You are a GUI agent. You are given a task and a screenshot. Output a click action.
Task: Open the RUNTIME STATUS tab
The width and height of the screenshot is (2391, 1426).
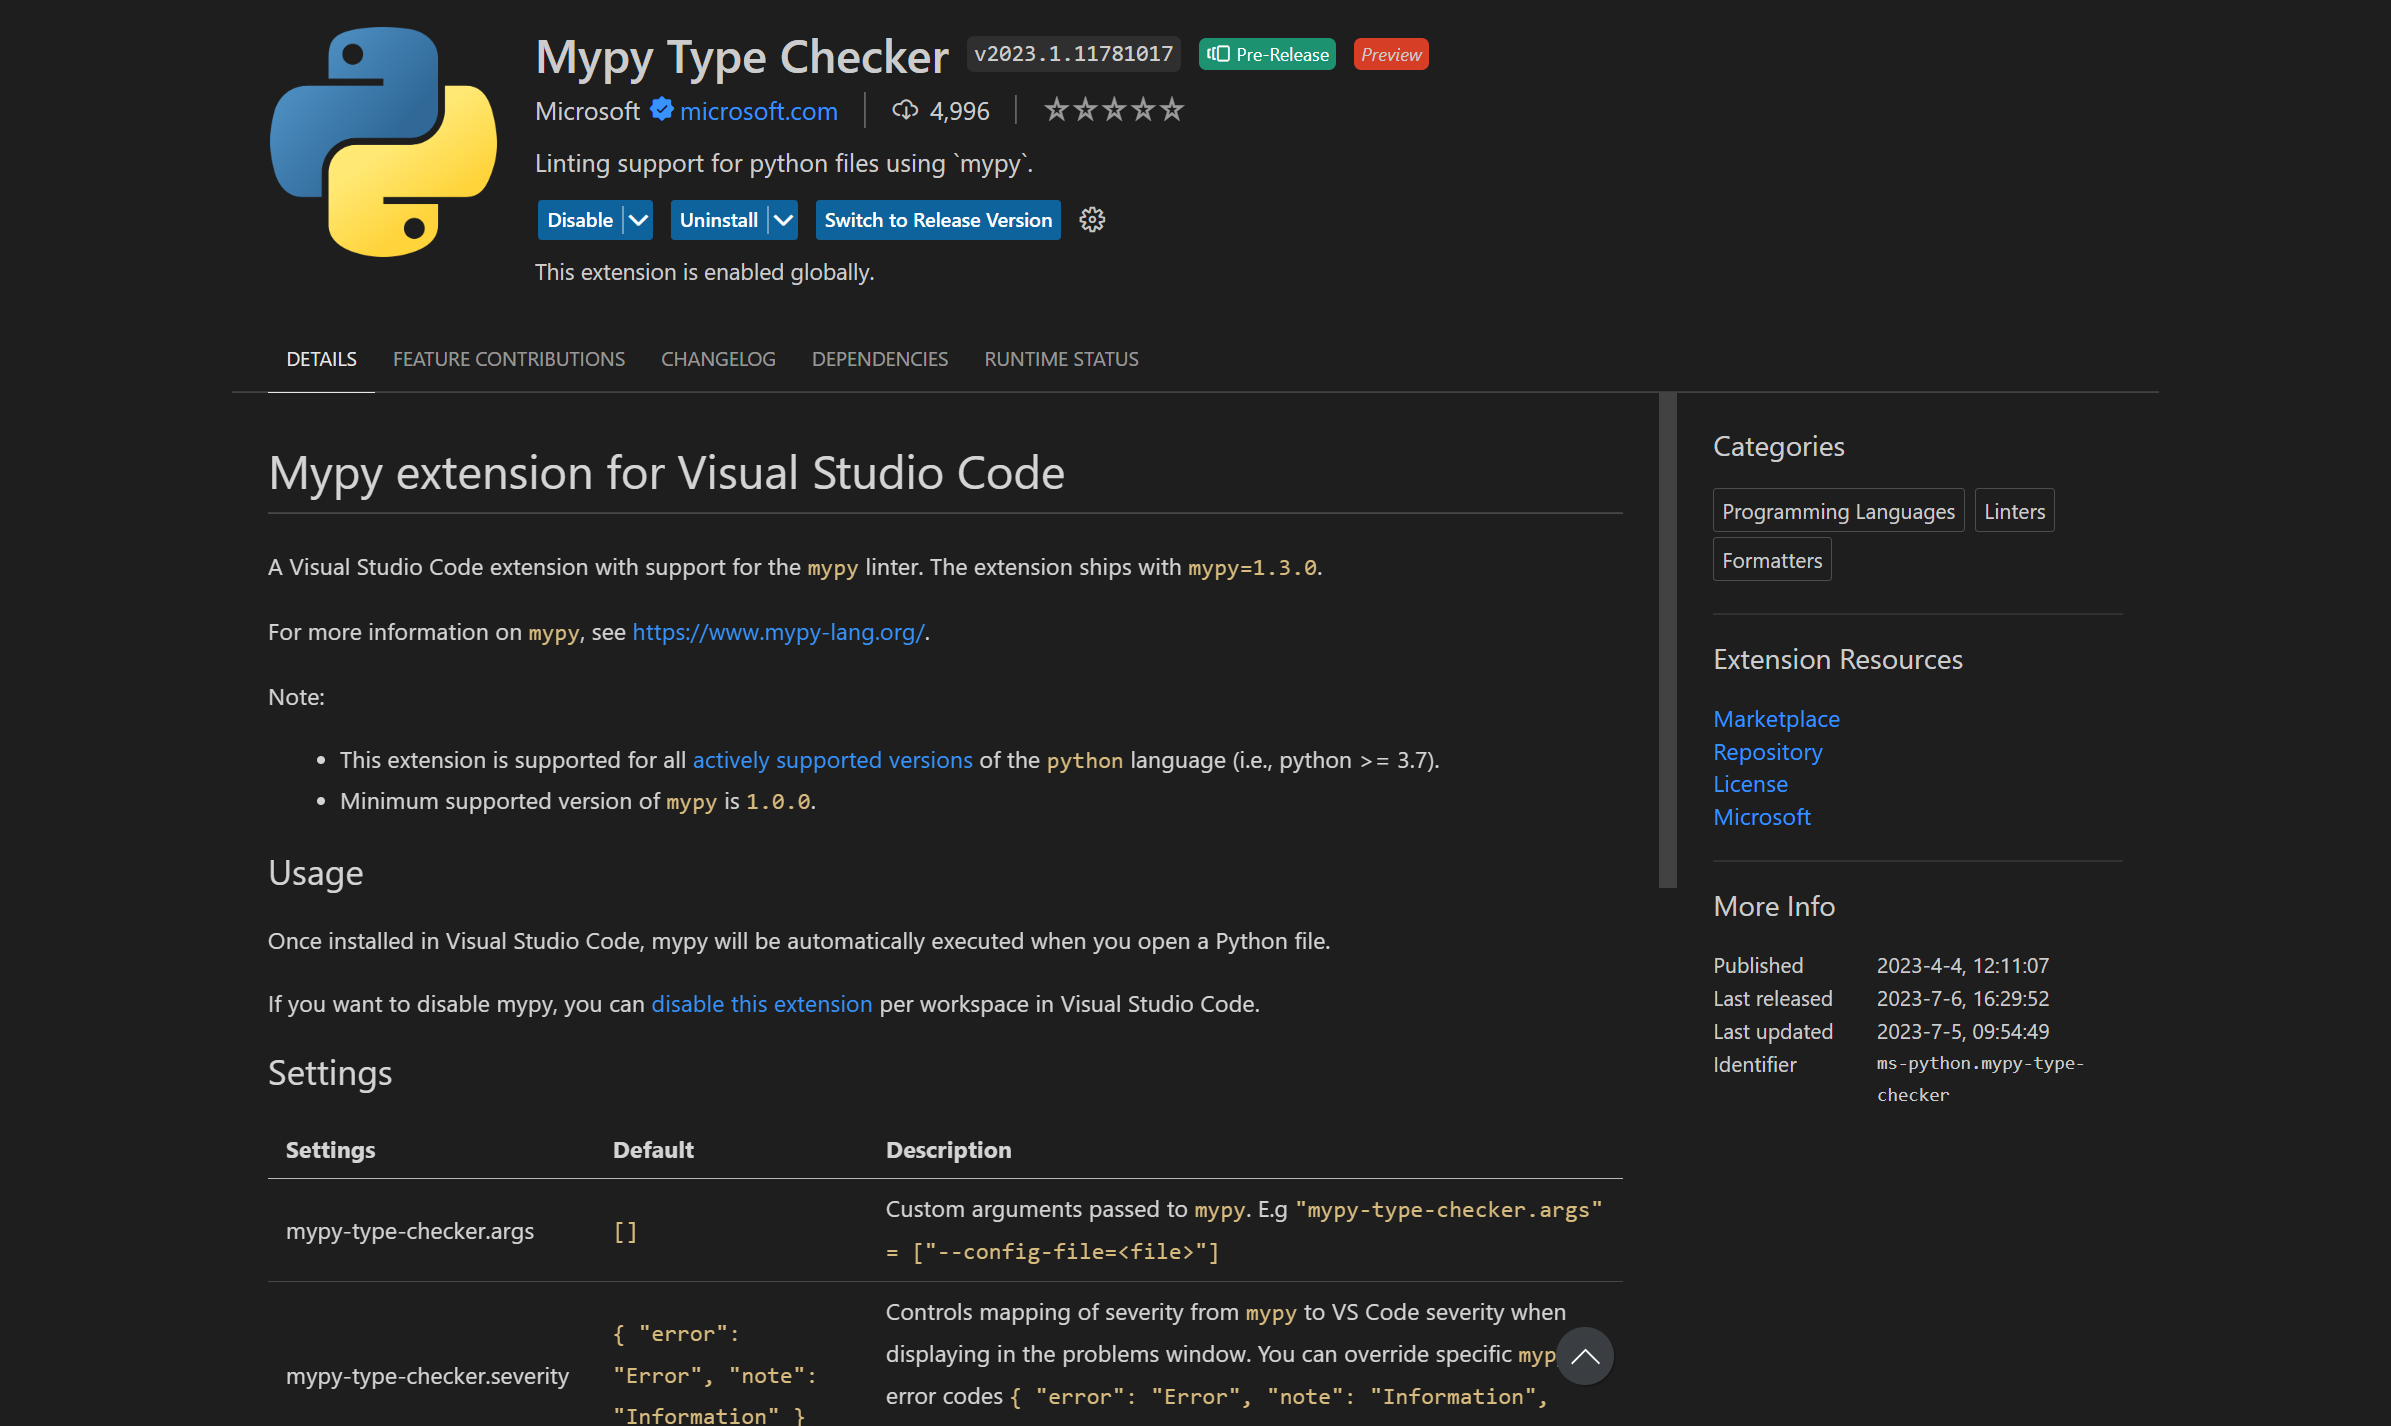(1061, 358)
